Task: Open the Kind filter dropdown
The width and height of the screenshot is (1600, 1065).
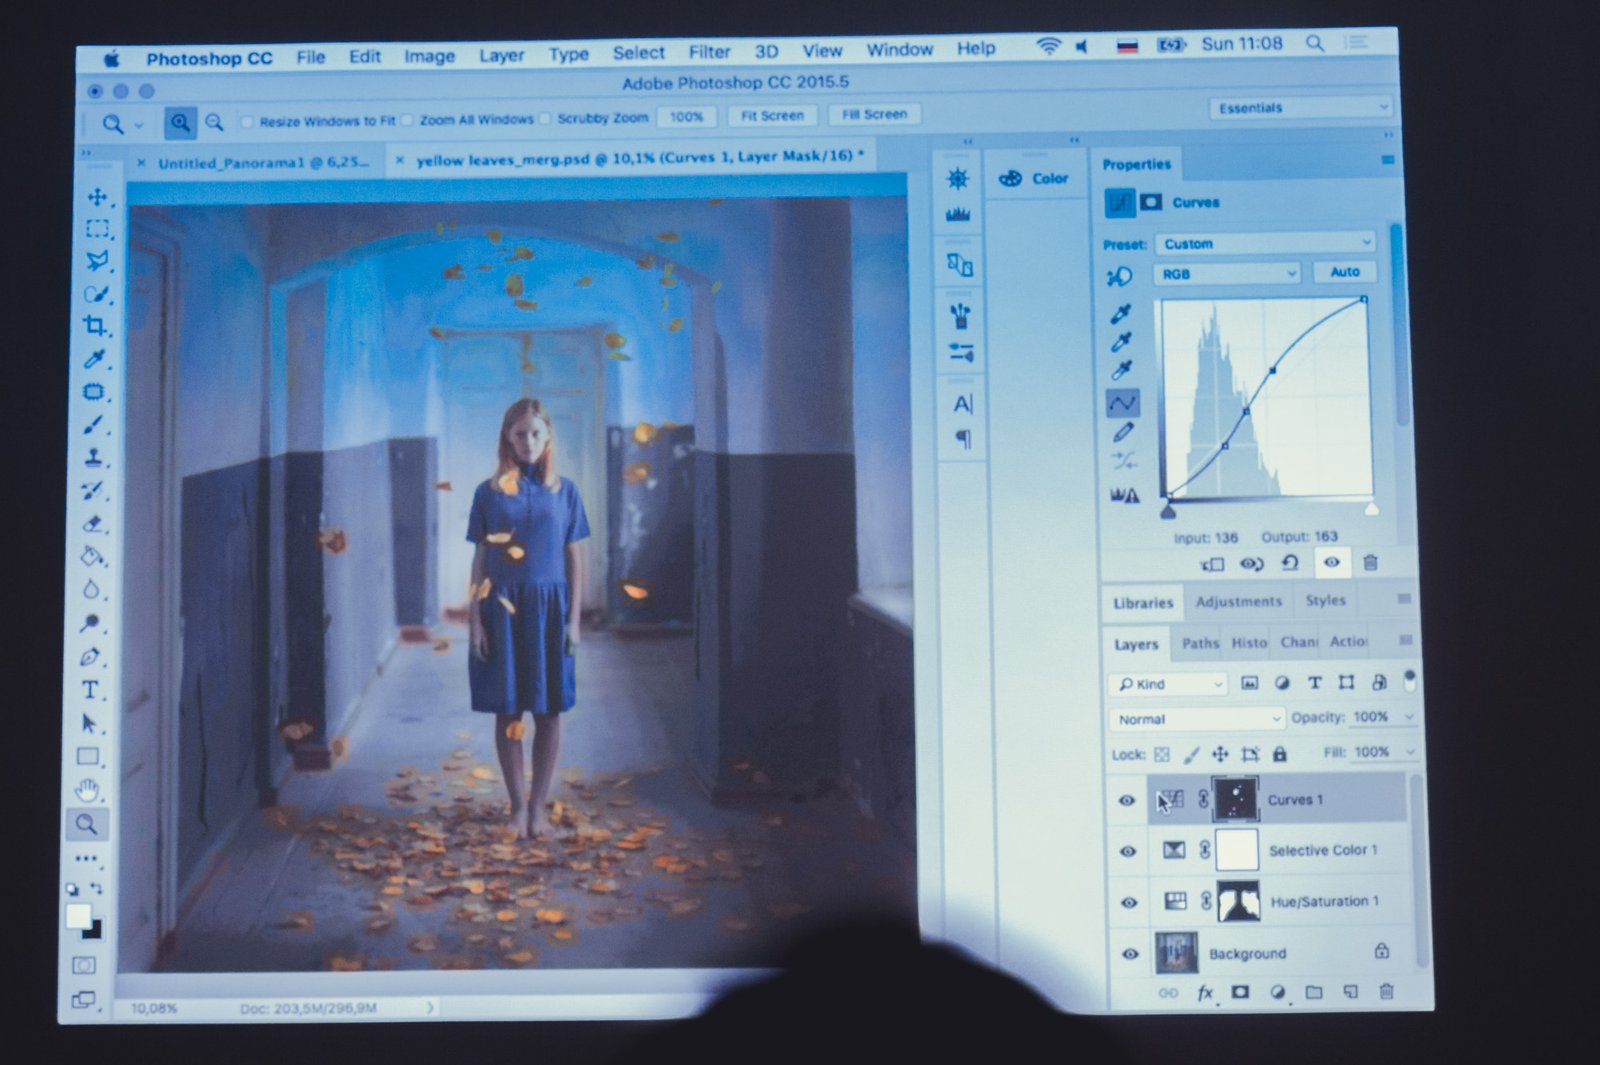Action: tap(1168, 684)
